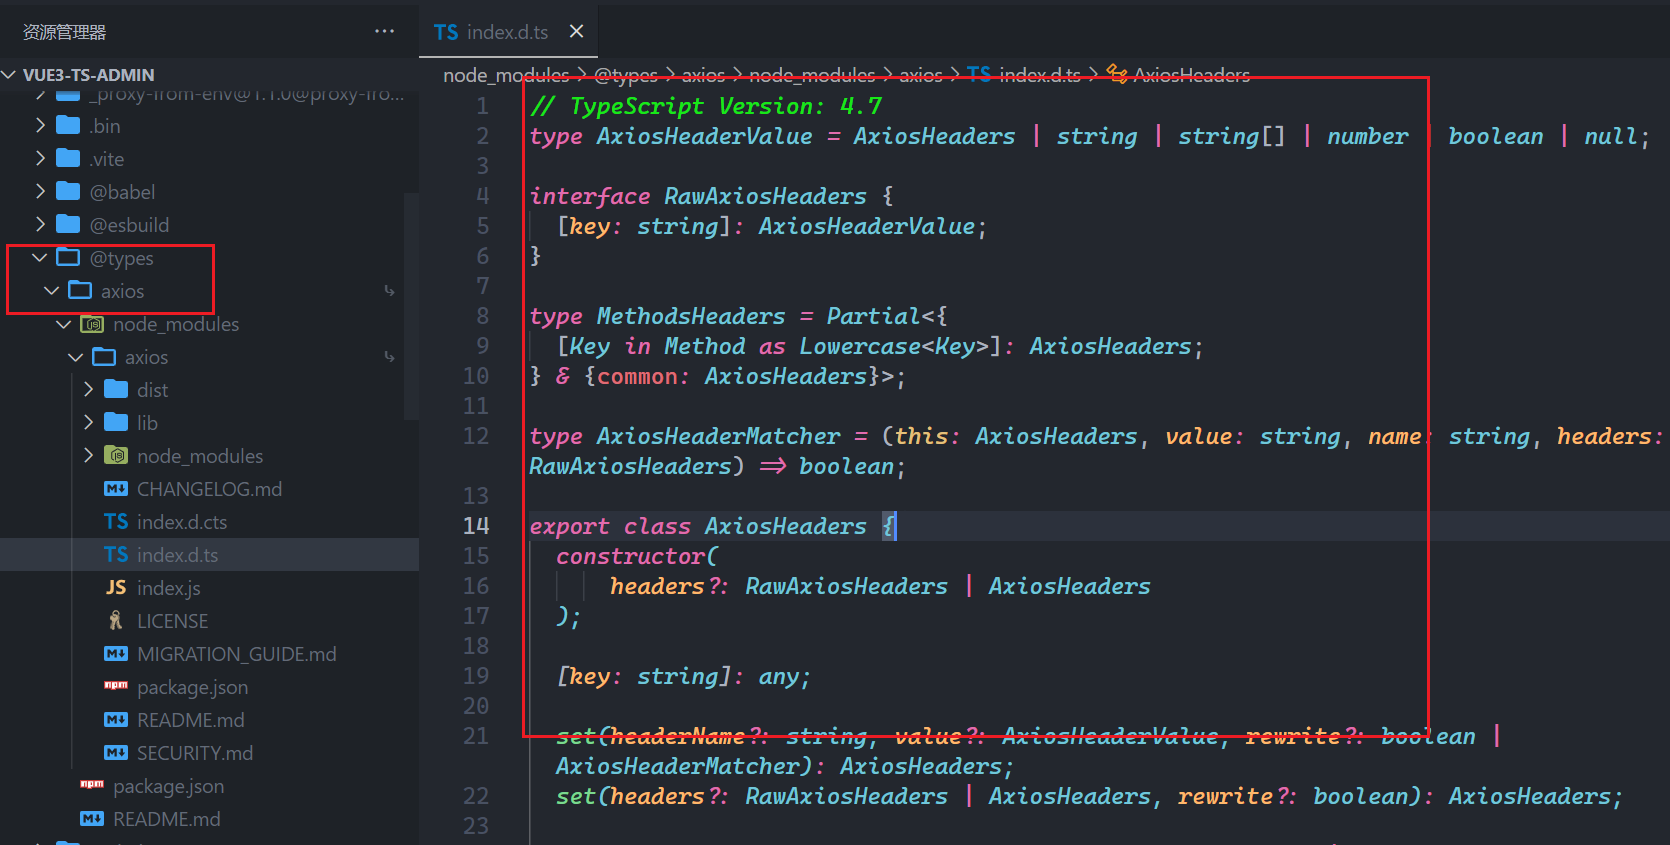The image size is (1670, 845).
Task: Click the symlink arrow icon beside nested axios folder
Action: [389, 357]
